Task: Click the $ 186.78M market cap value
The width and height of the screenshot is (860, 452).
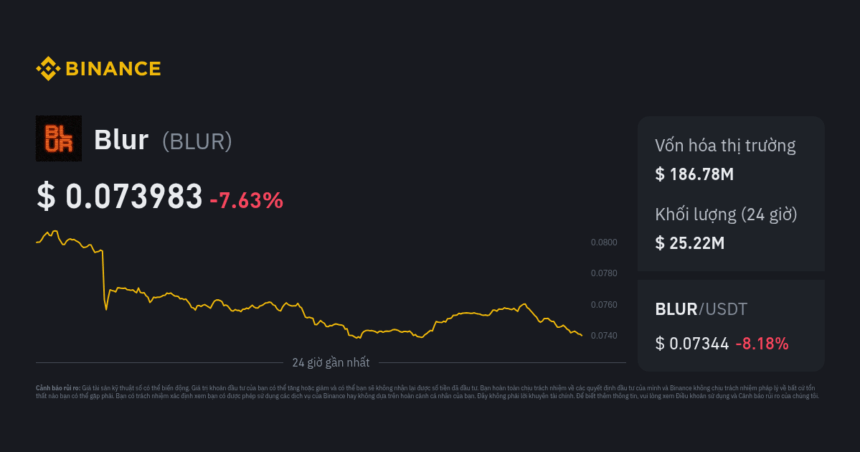Action: 694,174
